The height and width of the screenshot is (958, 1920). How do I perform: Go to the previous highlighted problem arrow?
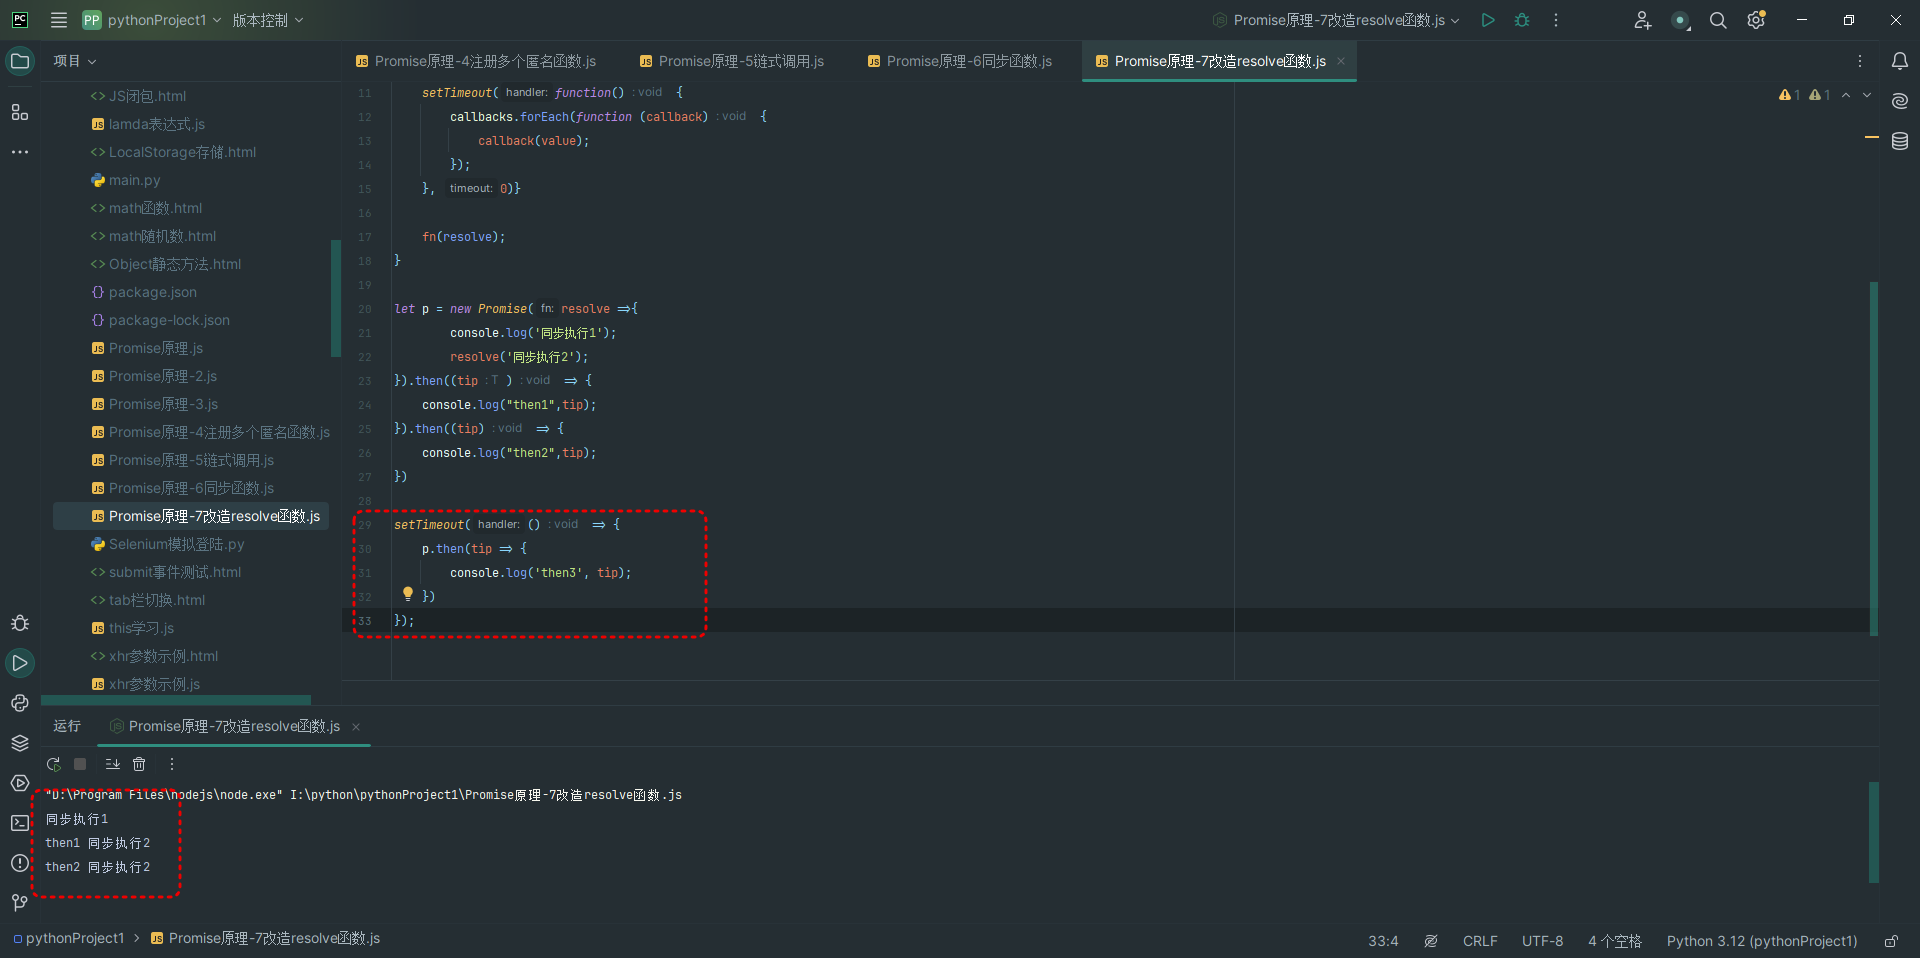coord(1846,95)
